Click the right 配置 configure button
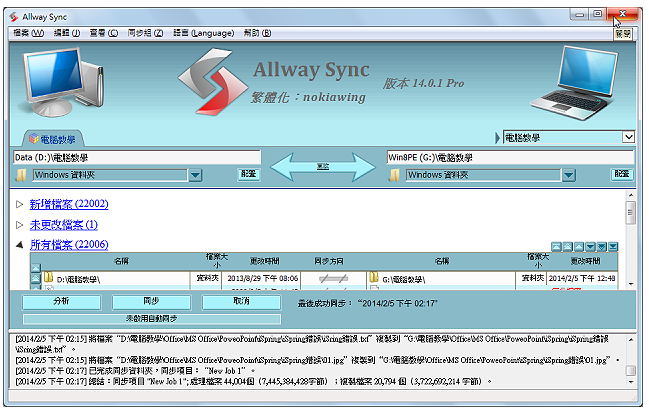The width and height of the screenshot is (649, 412). point(622,174)
